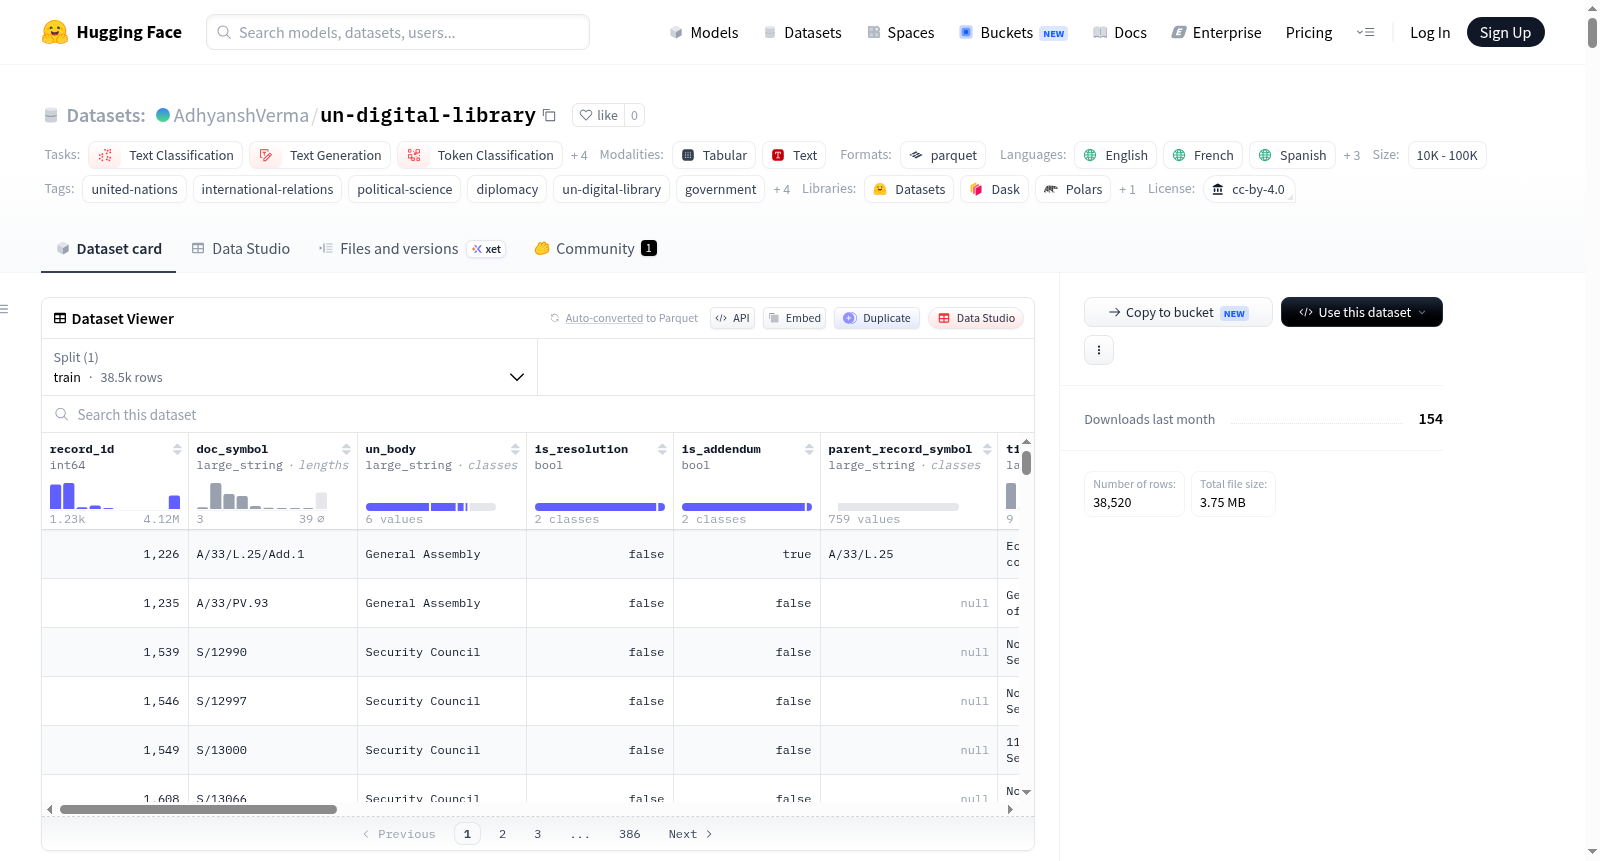
Task: Open the Data Studio tab
Action: [241, 249]
